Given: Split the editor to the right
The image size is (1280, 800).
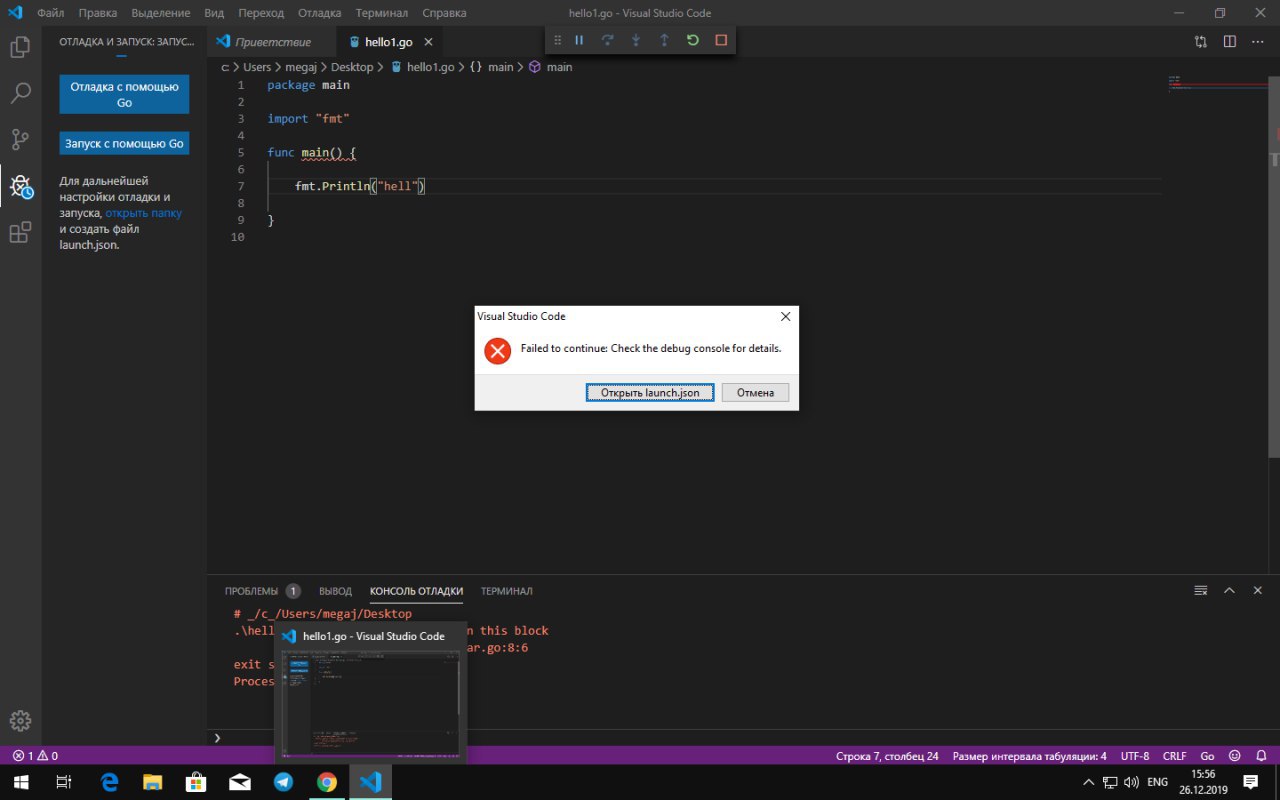Looking at the screenshot, I should pos(1230,42).
